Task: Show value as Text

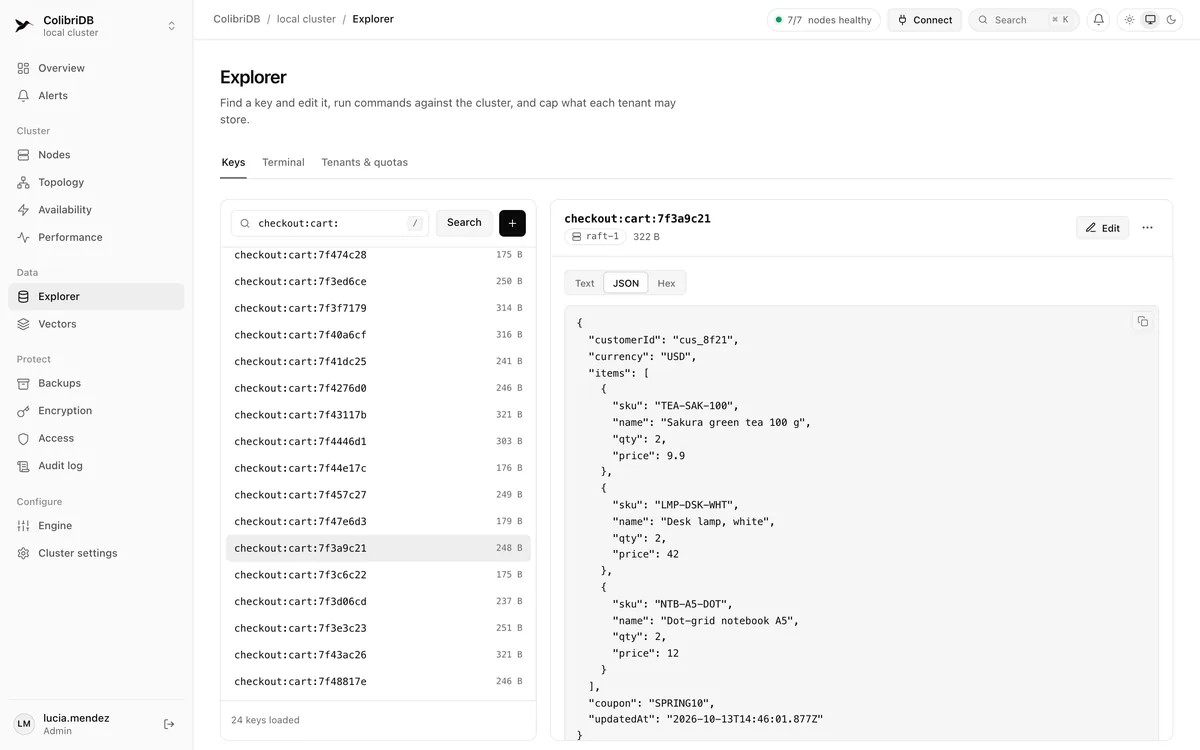Action: [x=585, y=283]
